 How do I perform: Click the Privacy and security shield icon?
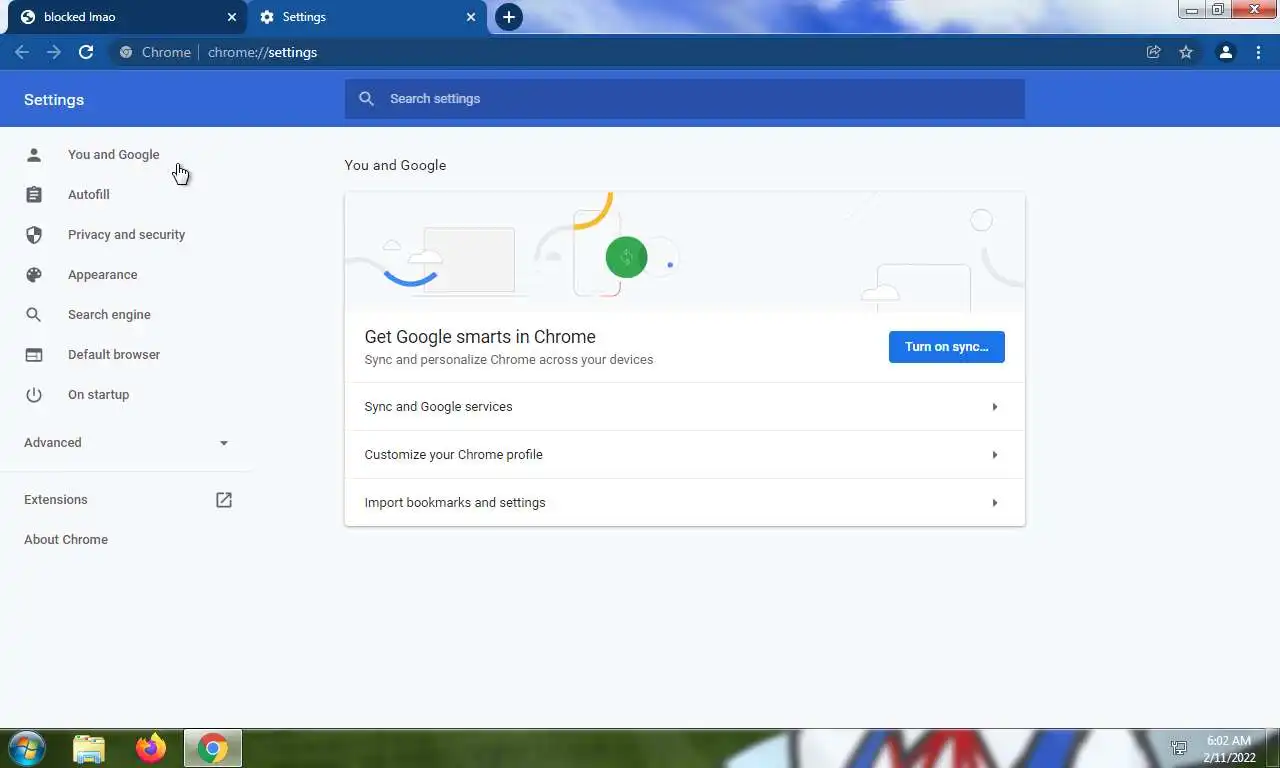pyautogui.click(x=34, y=234)
